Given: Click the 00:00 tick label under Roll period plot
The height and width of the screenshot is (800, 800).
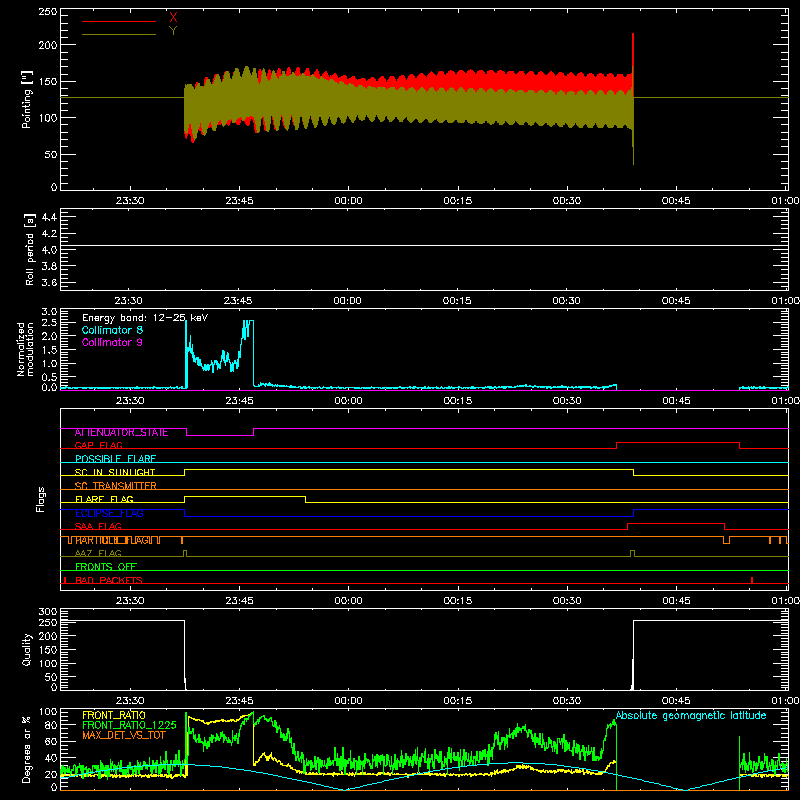Looking at the screenshot, I should click(x=347, y=301).
